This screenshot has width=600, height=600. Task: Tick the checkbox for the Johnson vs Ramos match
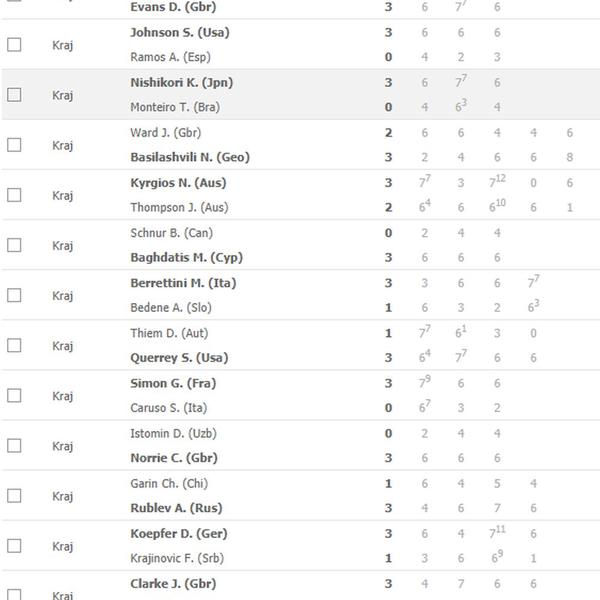point(14,44)
